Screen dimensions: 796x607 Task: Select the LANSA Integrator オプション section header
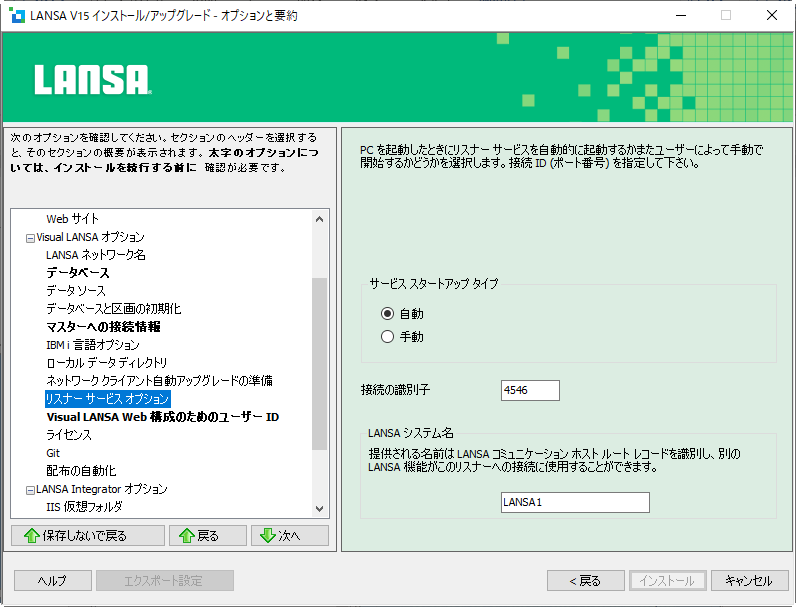pos(102,489)
